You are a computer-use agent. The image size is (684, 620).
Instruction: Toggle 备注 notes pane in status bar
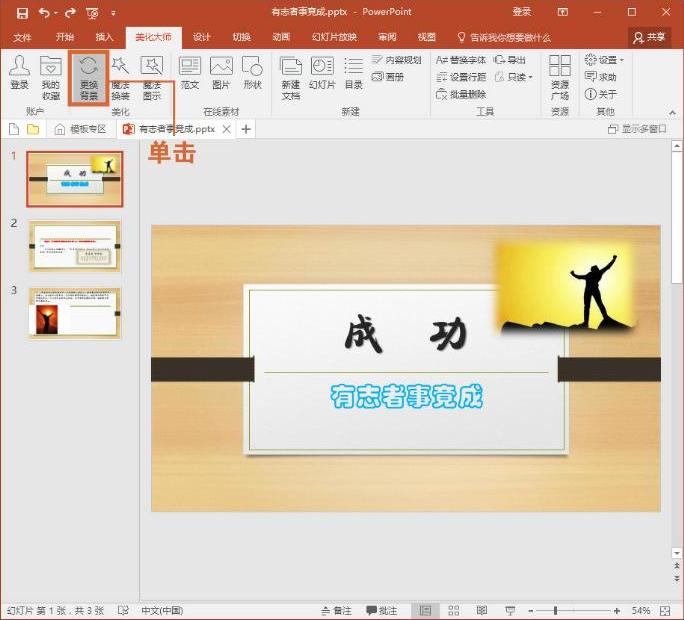pyautogui.click(x=336, y=610)
